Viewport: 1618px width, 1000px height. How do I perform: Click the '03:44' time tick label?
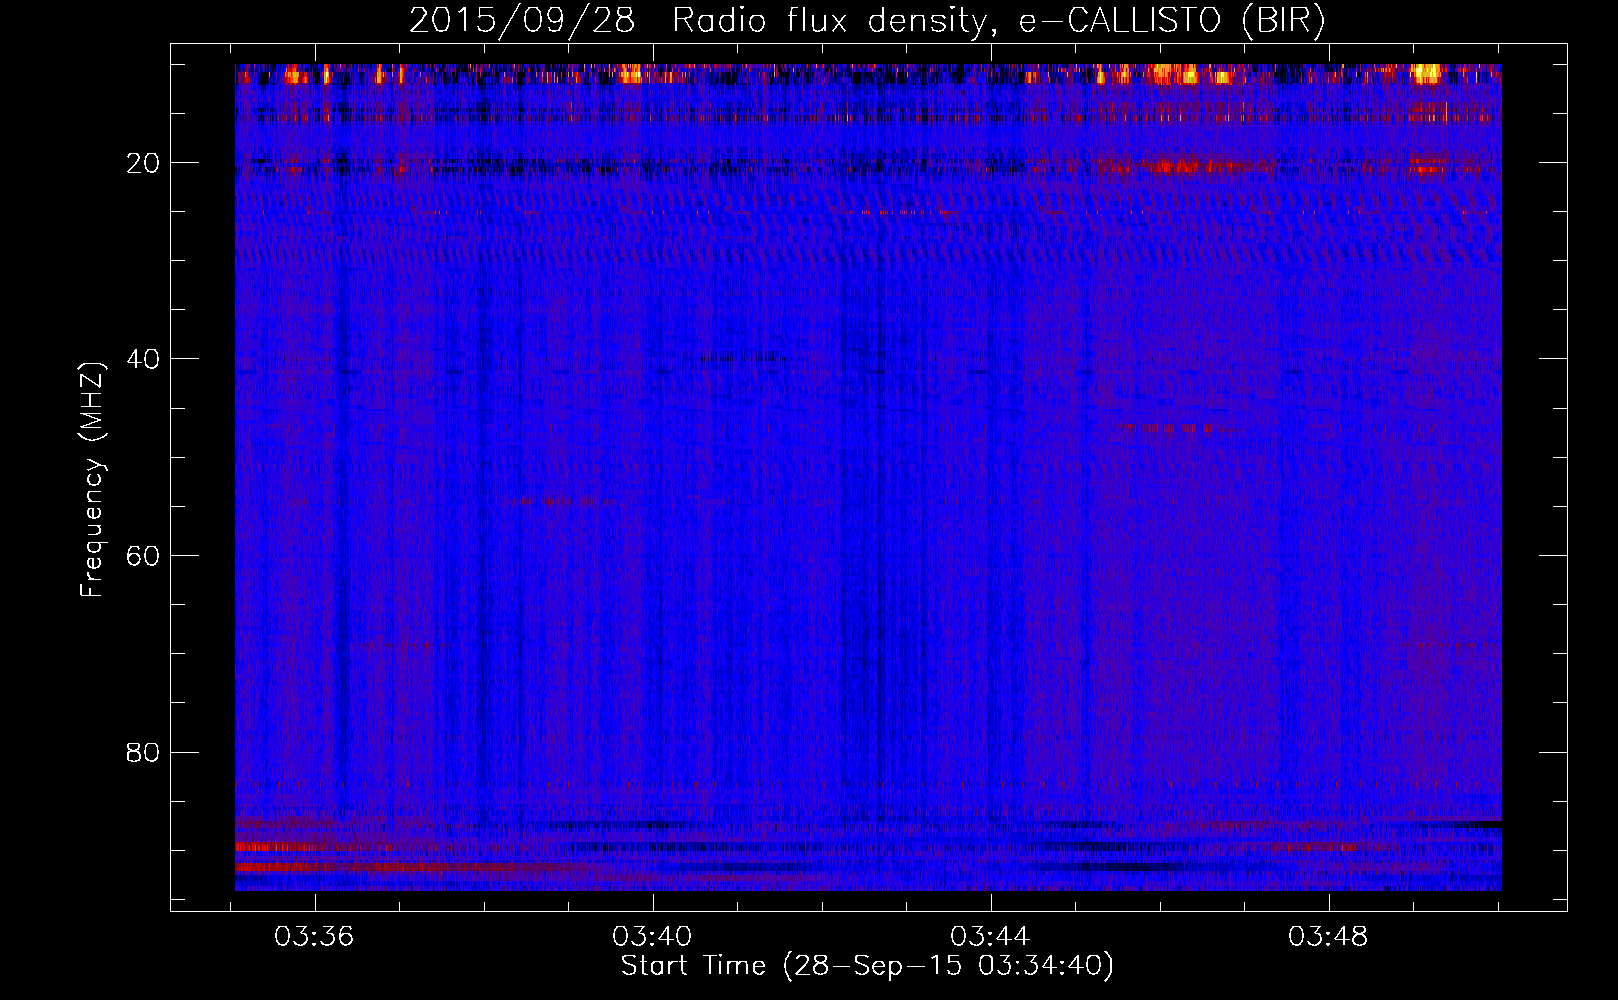991,937
